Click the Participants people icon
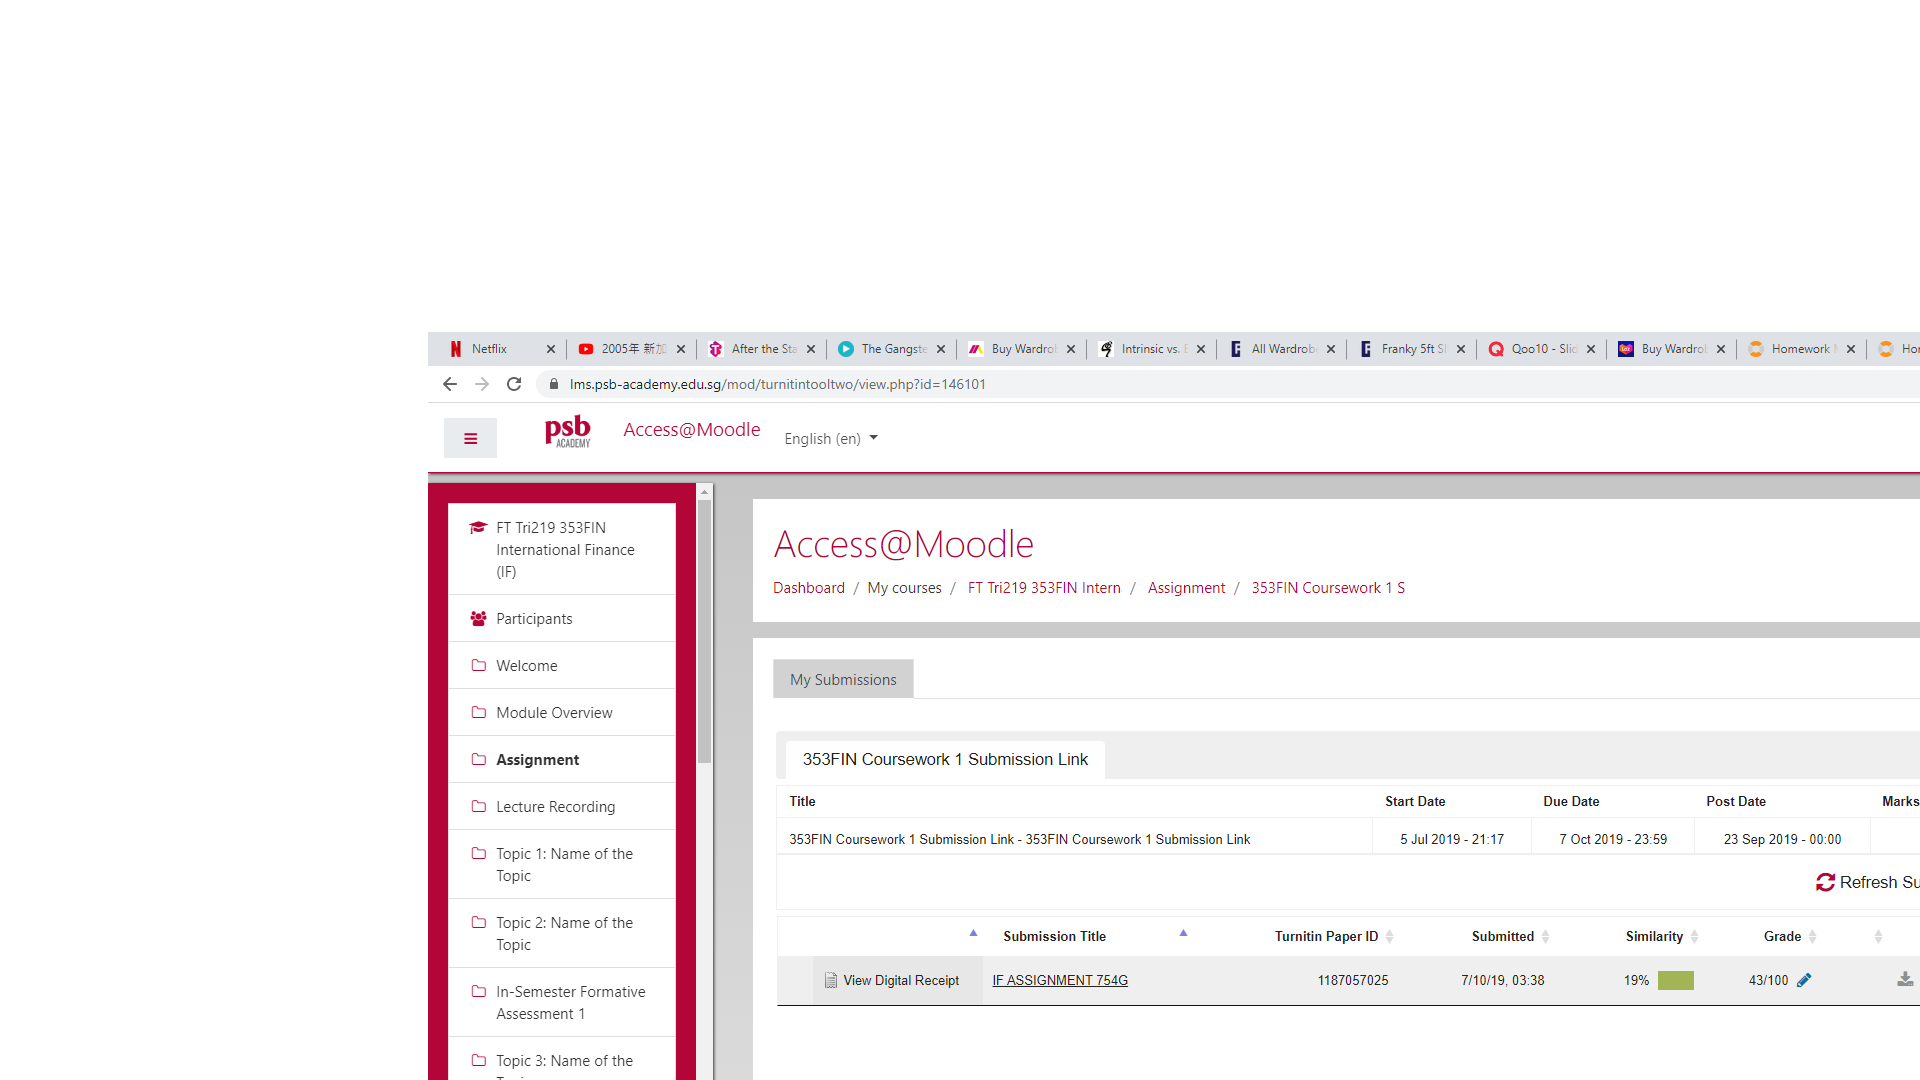This screenshot has width=1920, height=1080. coord(478,619)
